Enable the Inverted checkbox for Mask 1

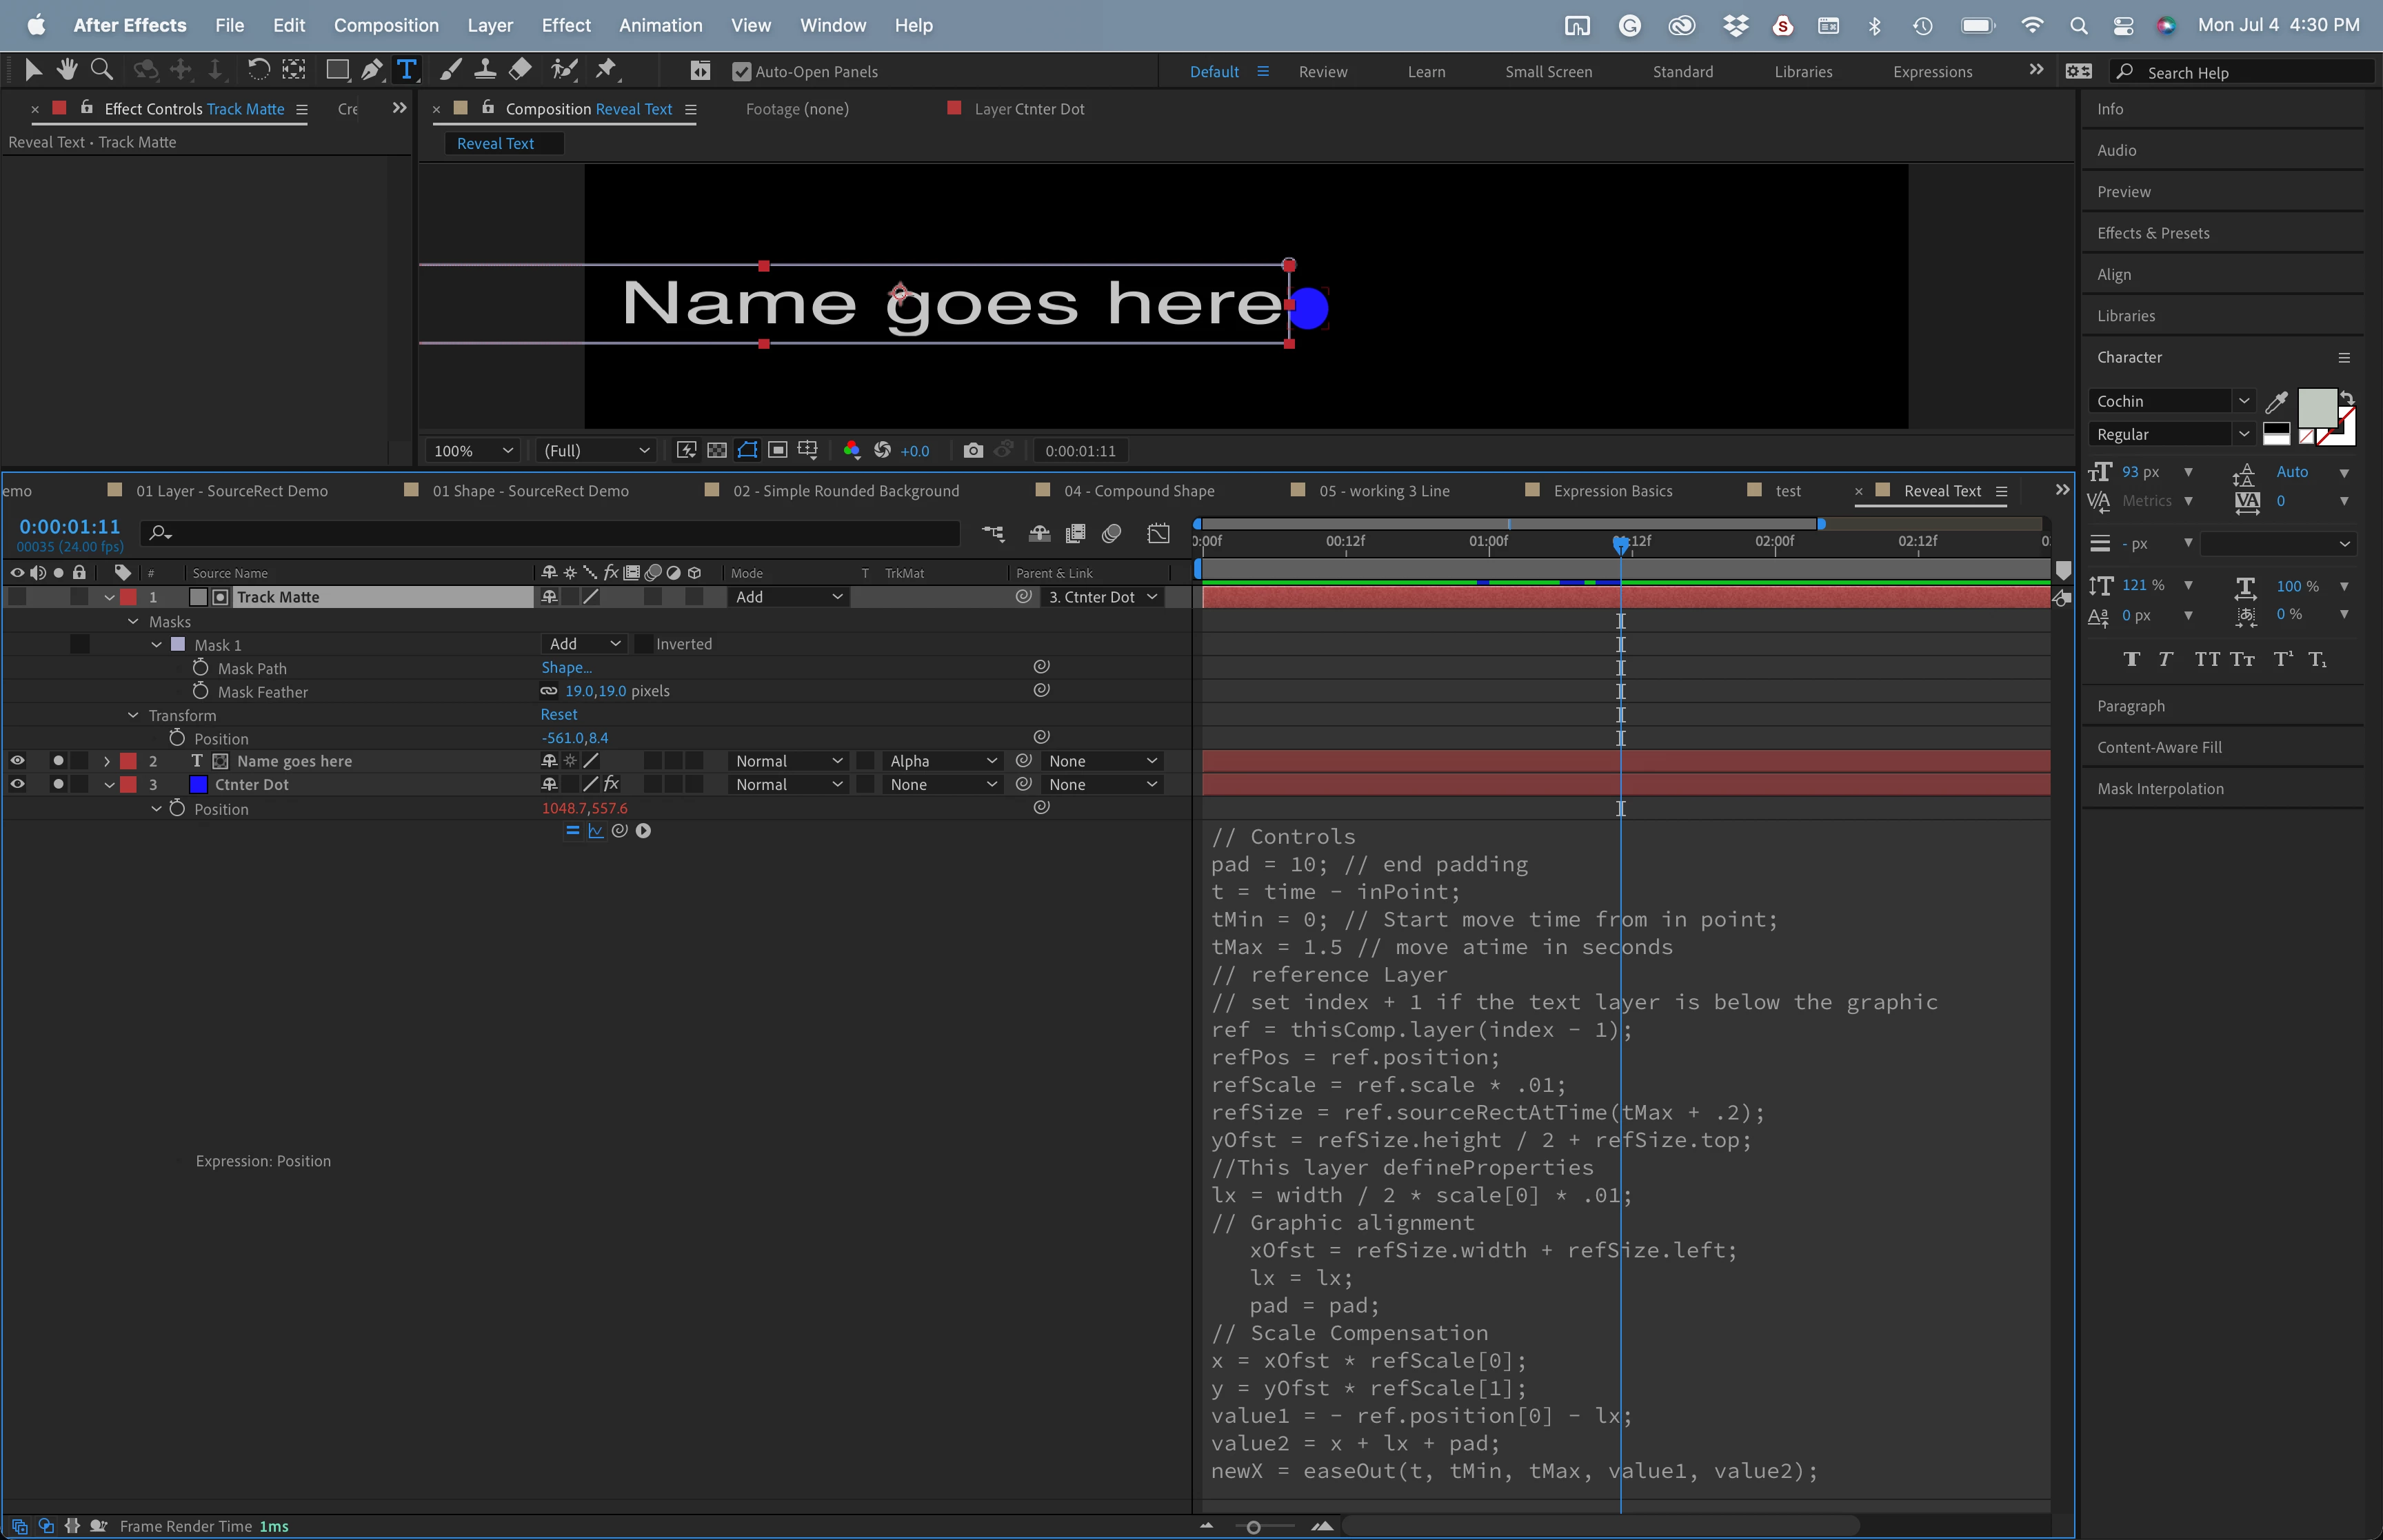click(x=645, y=644)
